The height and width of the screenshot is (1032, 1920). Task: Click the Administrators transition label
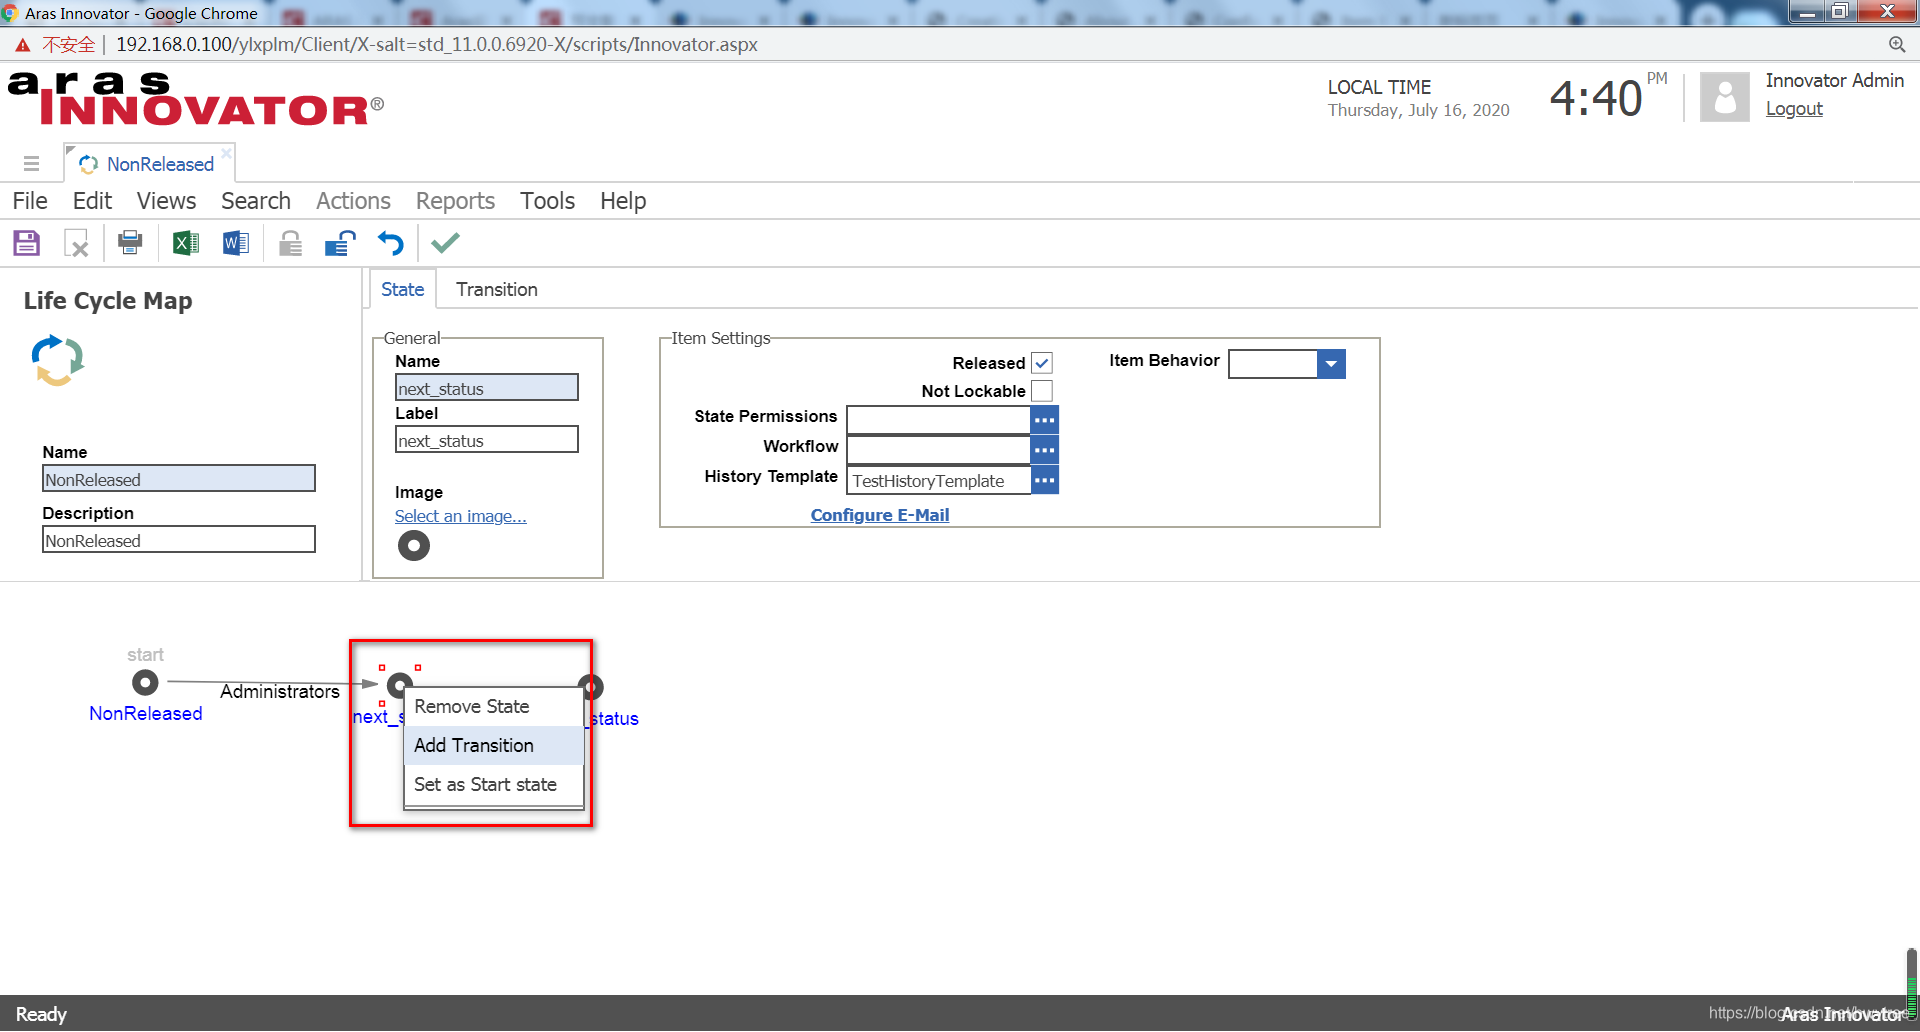tap(280, 692)
